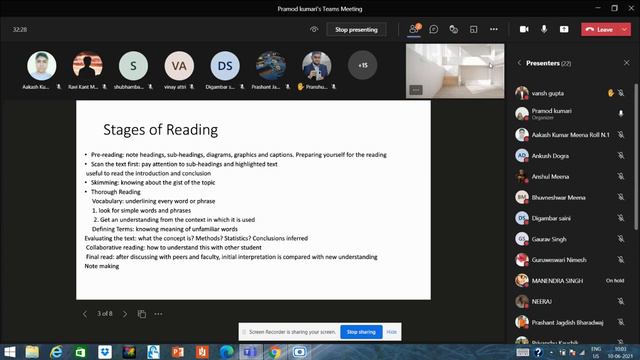Screen dimensions: 640x360
Task: Switch to Microsoft Teams on the taskbar
Action: [x=251, y=352]
